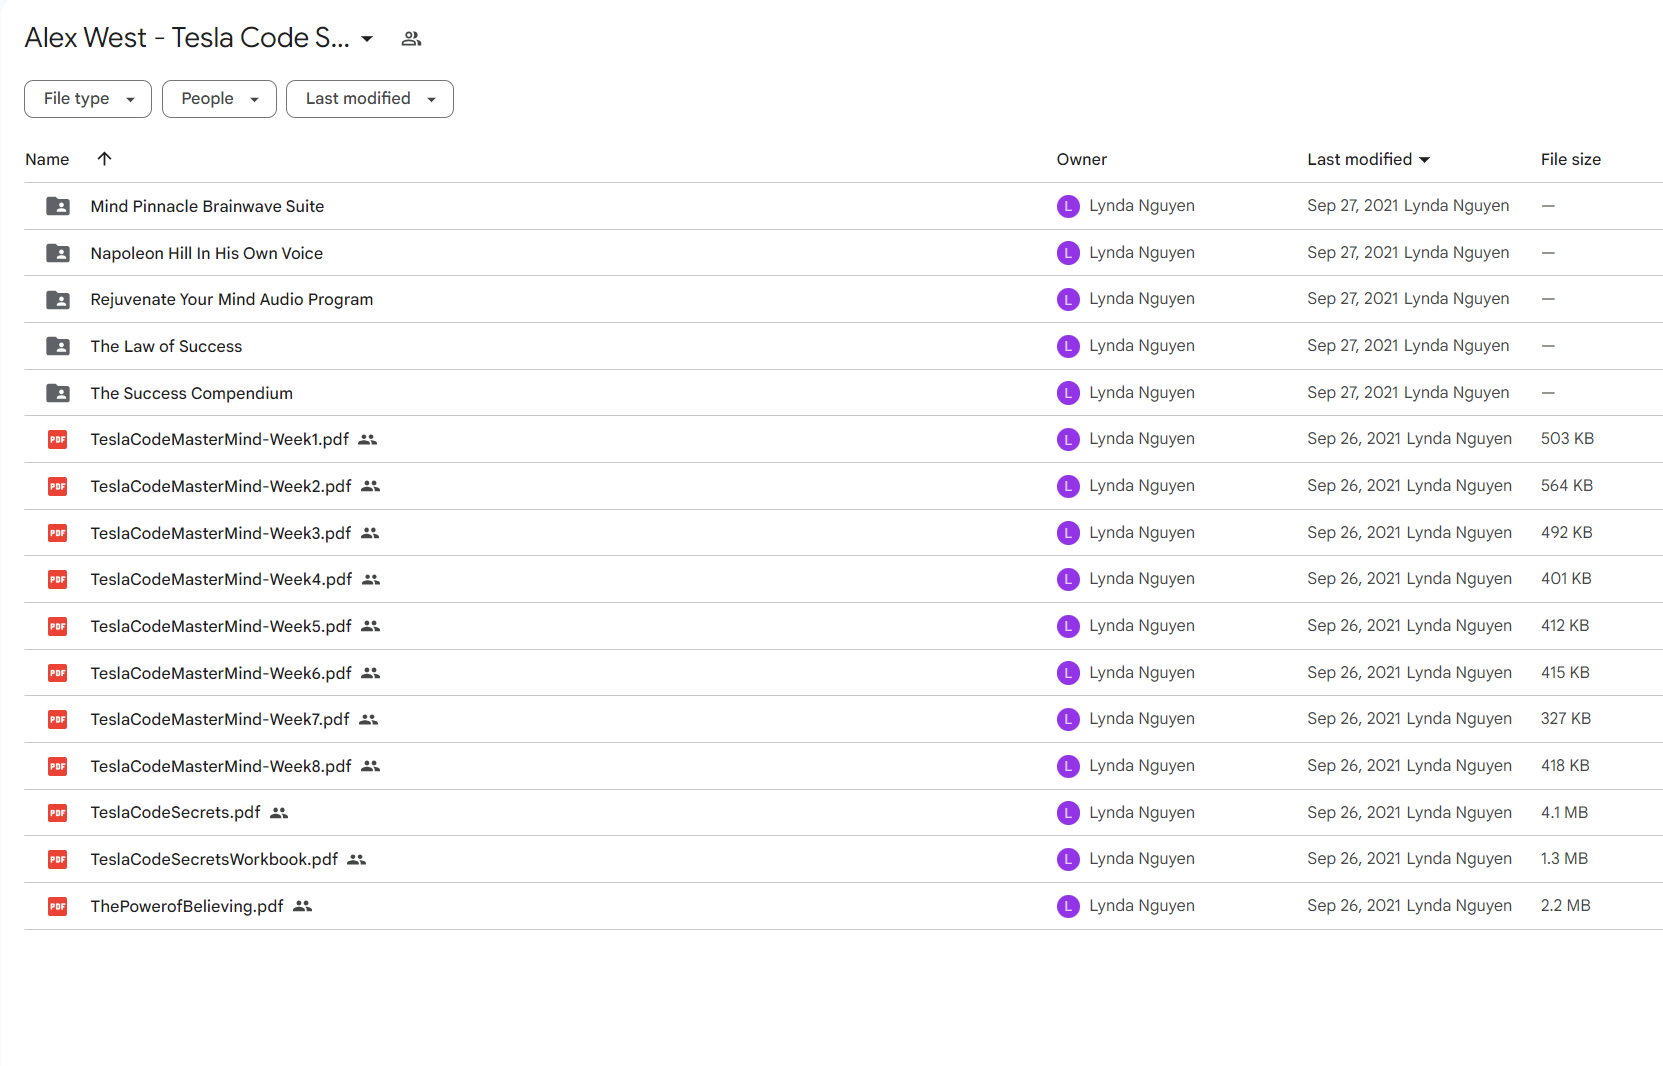The width and height of the screenshot is (1663, 1066).
Task: Click the shared icon beside TeslaCodeSecretsWorkbook.pdf
Action: [357, 859]
